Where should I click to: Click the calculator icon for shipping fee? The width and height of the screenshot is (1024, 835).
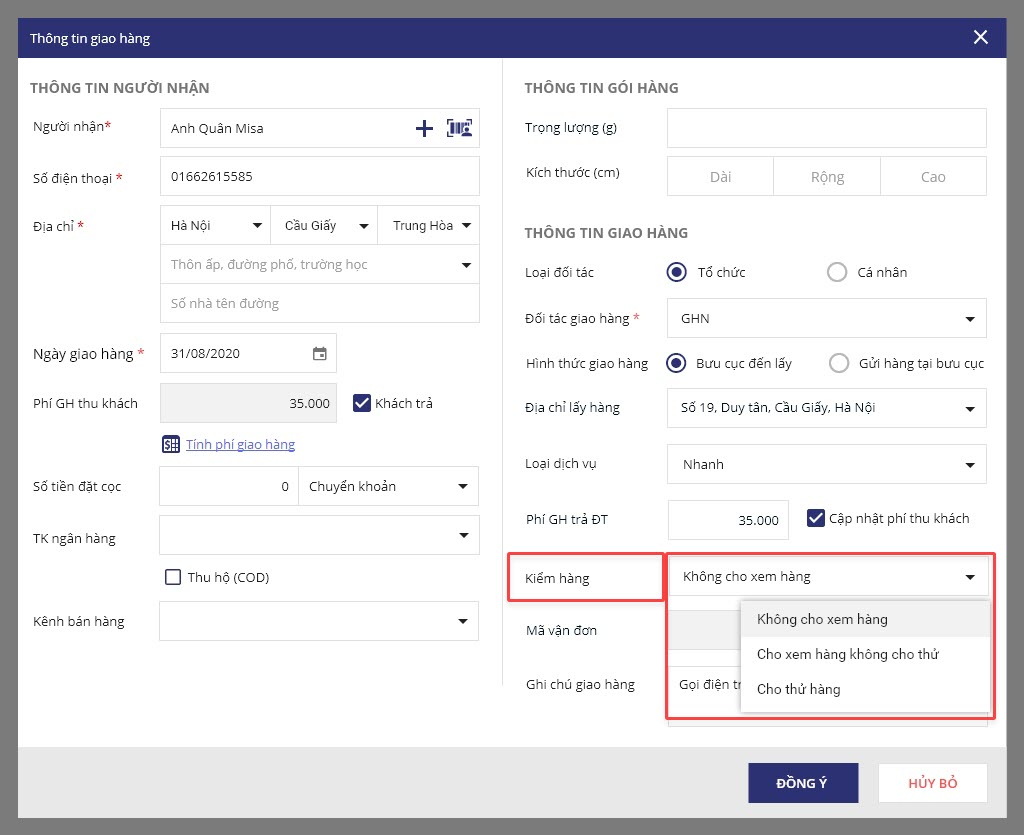coord(171,444)
